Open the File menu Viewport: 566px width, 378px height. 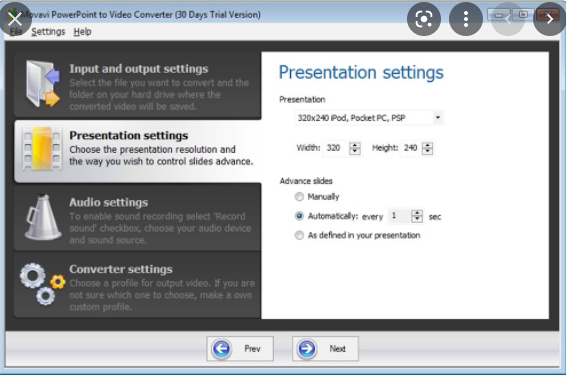16,32
